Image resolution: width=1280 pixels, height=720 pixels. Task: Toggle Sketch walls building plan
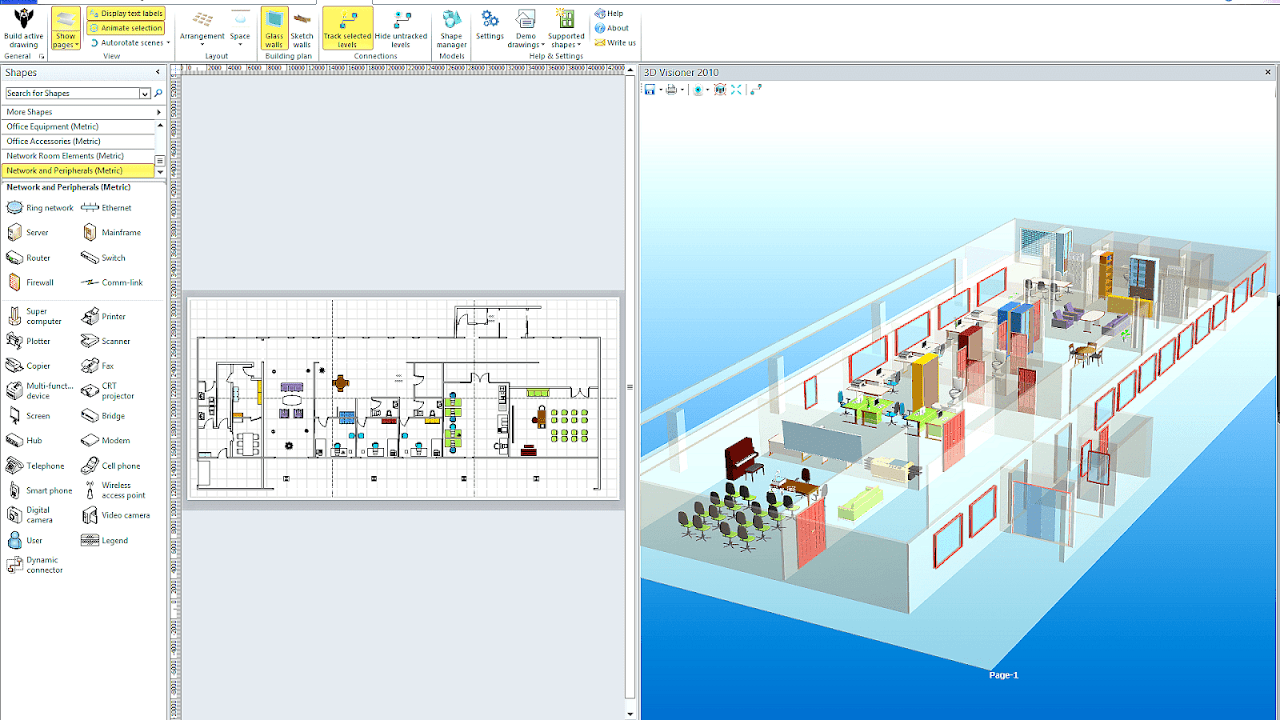pyautogui.click(x=302, y=28)
